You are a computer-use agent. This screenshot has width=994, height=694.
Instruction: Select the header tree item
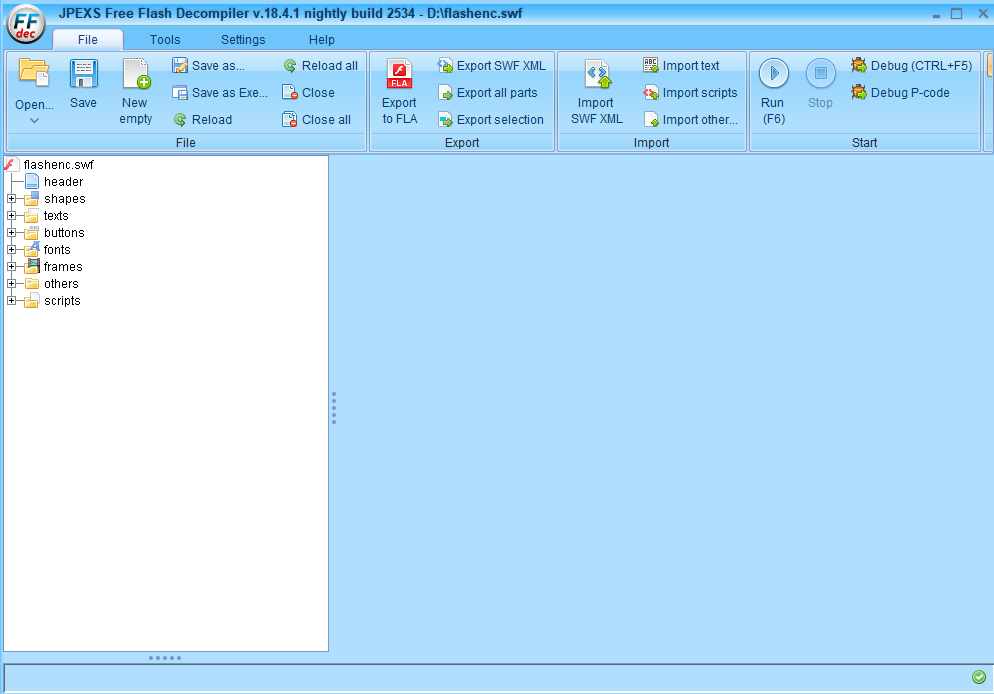tap(63, 182)
